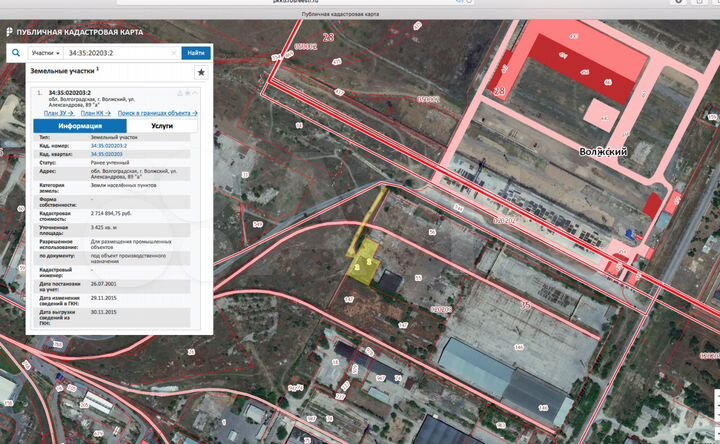This screenshot has height=444, width=720.
Task: Open the План ЗУ link
Action: tap(59, 113)
